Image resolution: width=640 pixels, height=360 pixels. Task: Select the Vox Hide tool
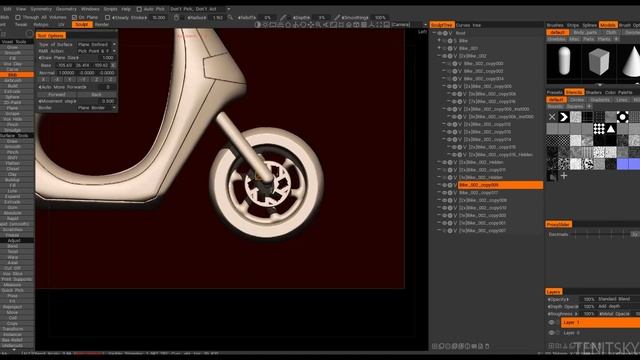click(13, 119)
